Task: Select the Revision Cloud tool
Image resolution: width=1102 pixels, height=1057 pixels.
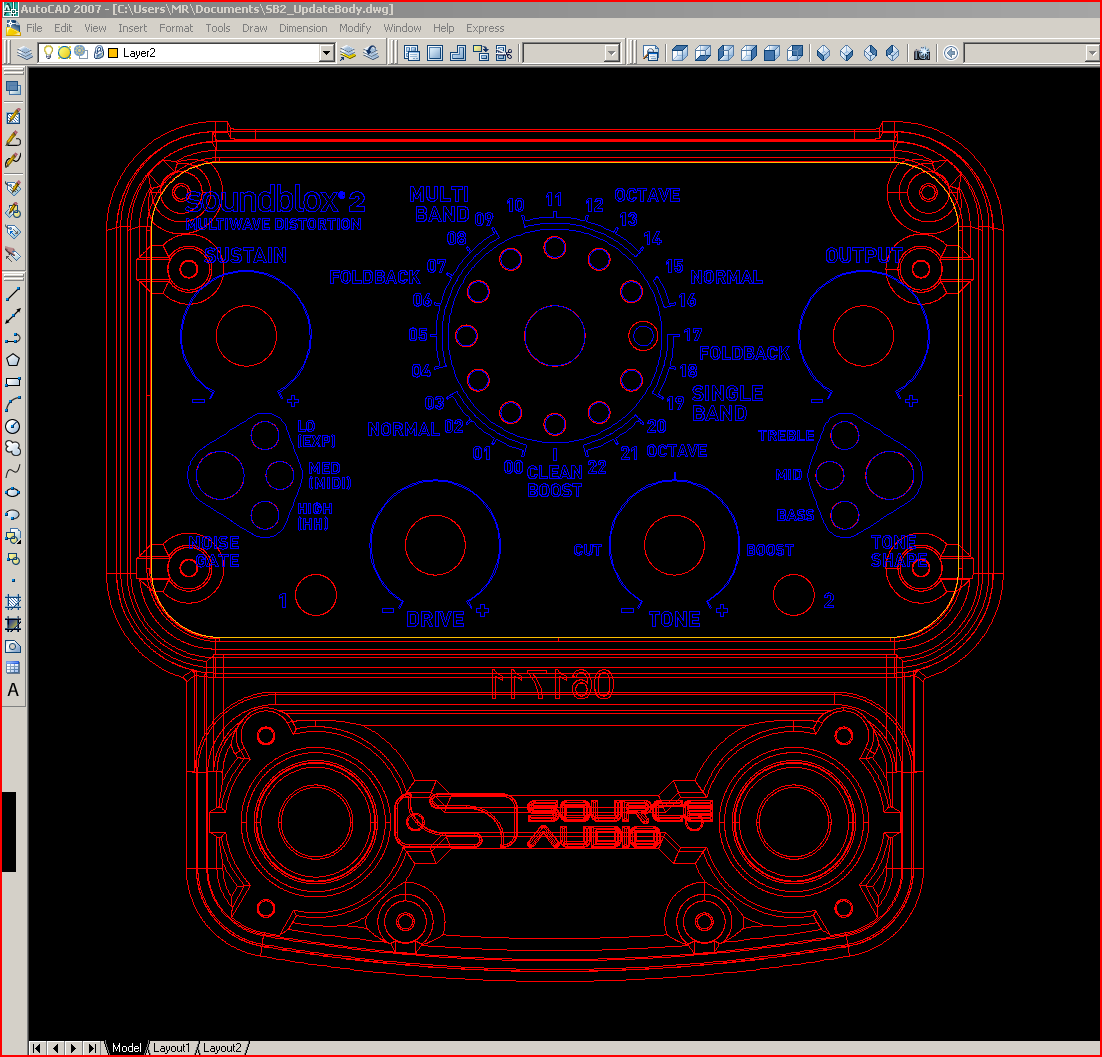Action: [13, 448]
